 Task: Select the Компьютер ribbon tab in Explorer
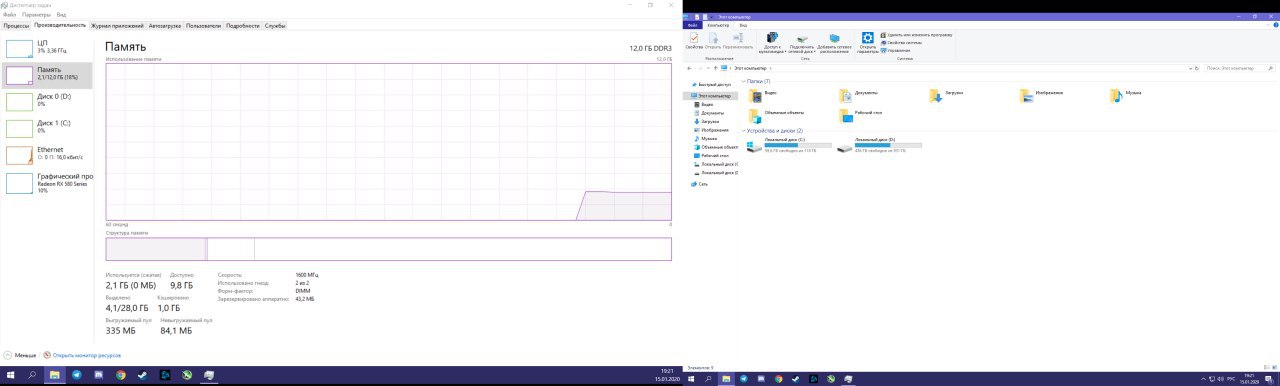718,25
